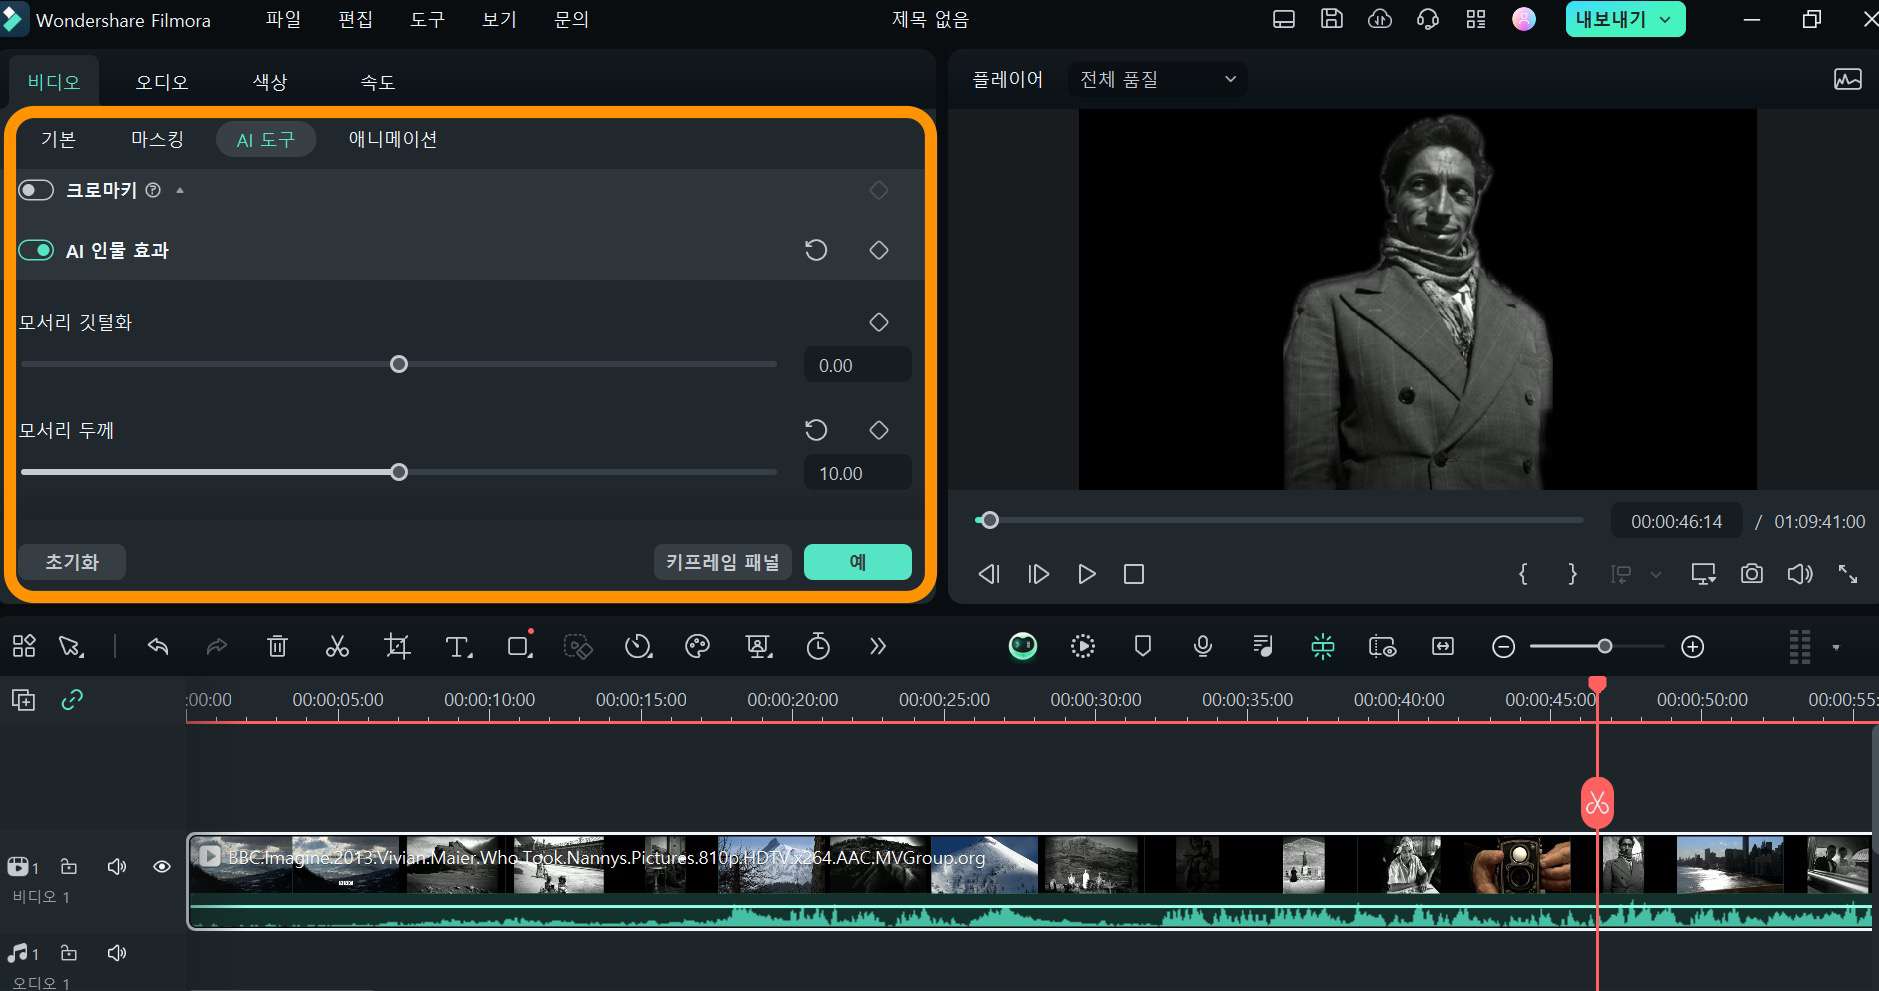This screenshot has width=1879, height=991.
Task: Toggle the auto ripple link icon
Action: [72, 700]
